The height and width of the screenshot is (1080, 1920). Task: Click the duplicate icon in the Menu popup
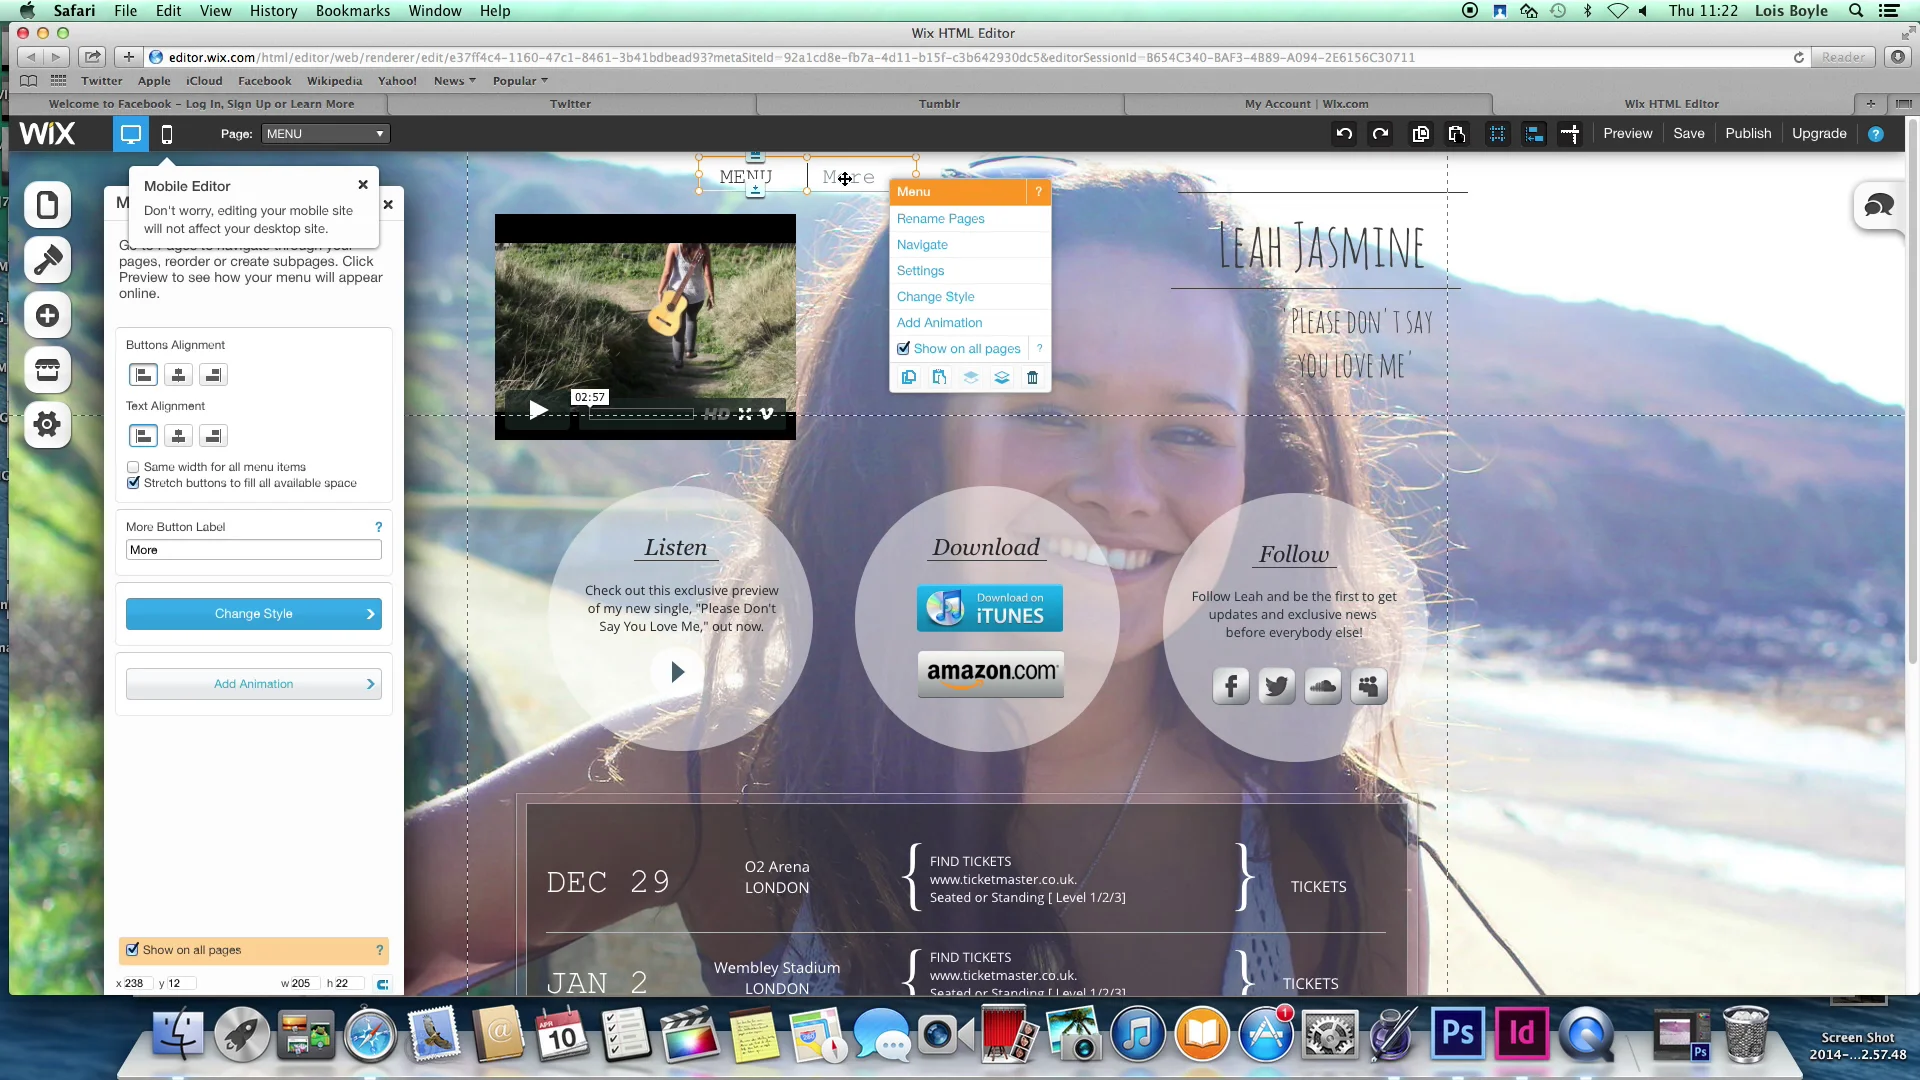click(x=908, y=378)
